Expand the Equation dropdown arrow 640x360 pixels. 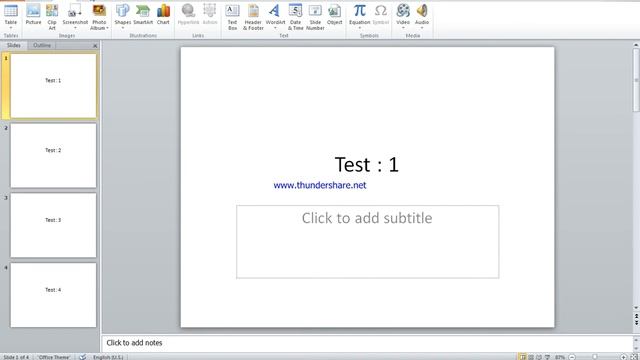tap(359, 28)
